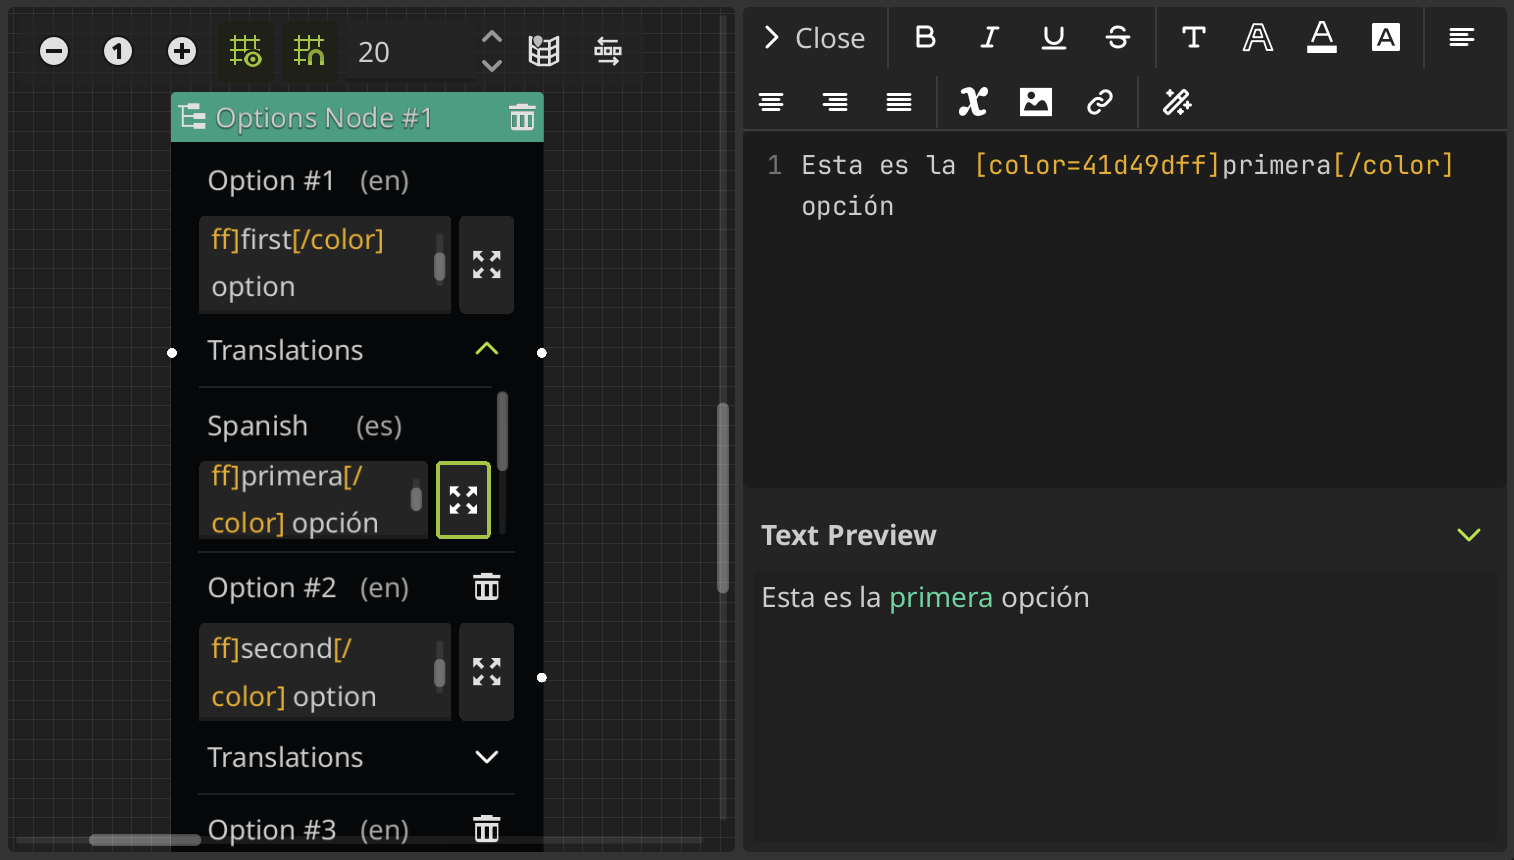Image resolution: width=1514 pixels, height=860 pixels.
Task: Insert an image into the text
Action: coord(1035,101)
